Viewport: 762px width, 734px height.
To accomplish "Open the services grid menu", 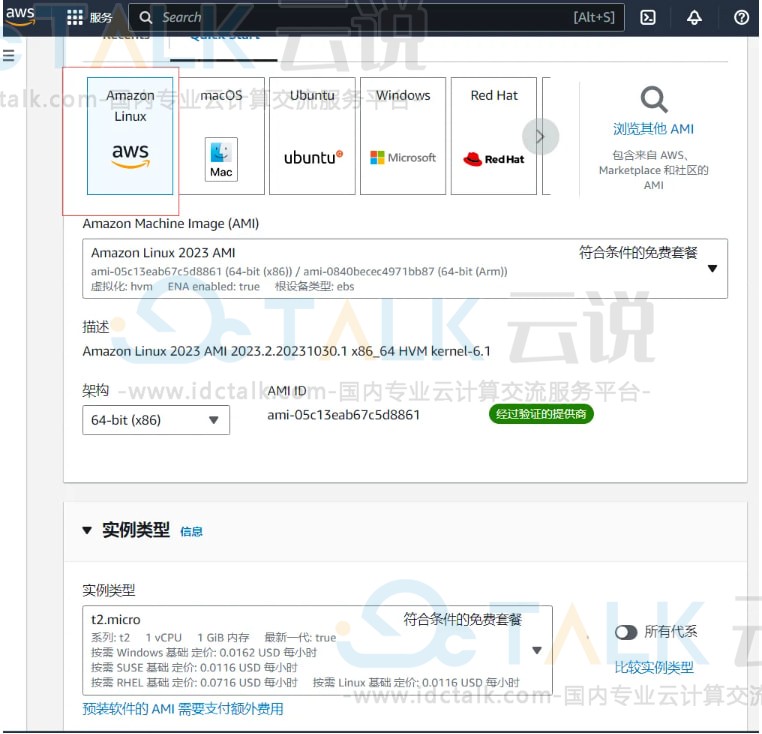I will [x=75, y=17].
